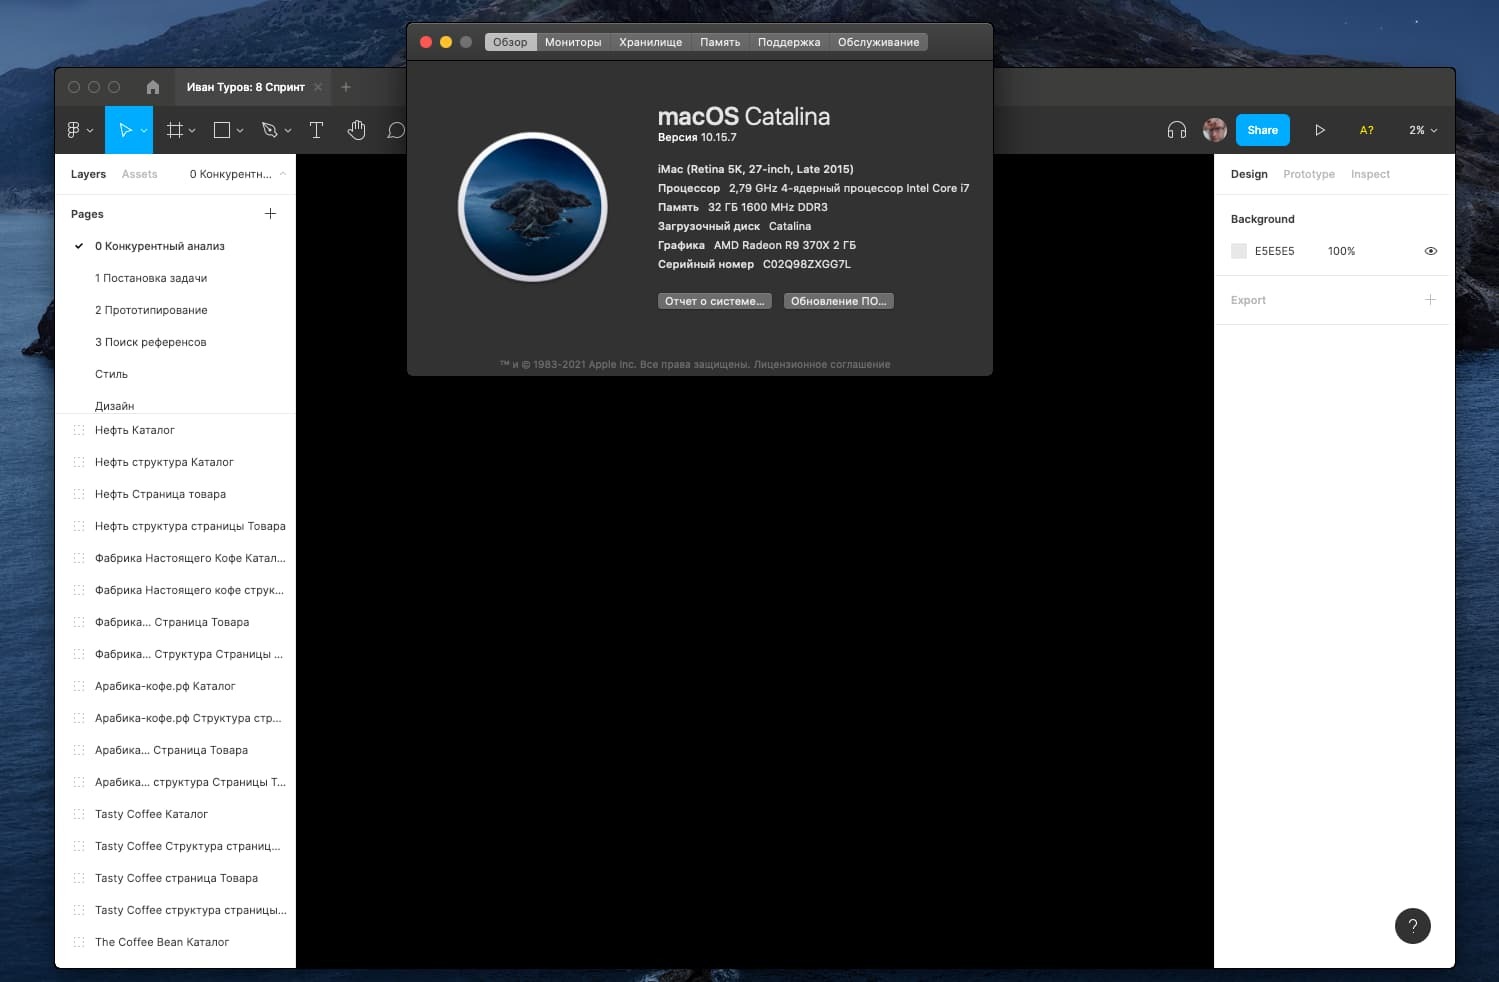The width and height of the screenshot is (1499, 982).
Task: Click the user avatar in toolbar
Action: coord(1215,130)
